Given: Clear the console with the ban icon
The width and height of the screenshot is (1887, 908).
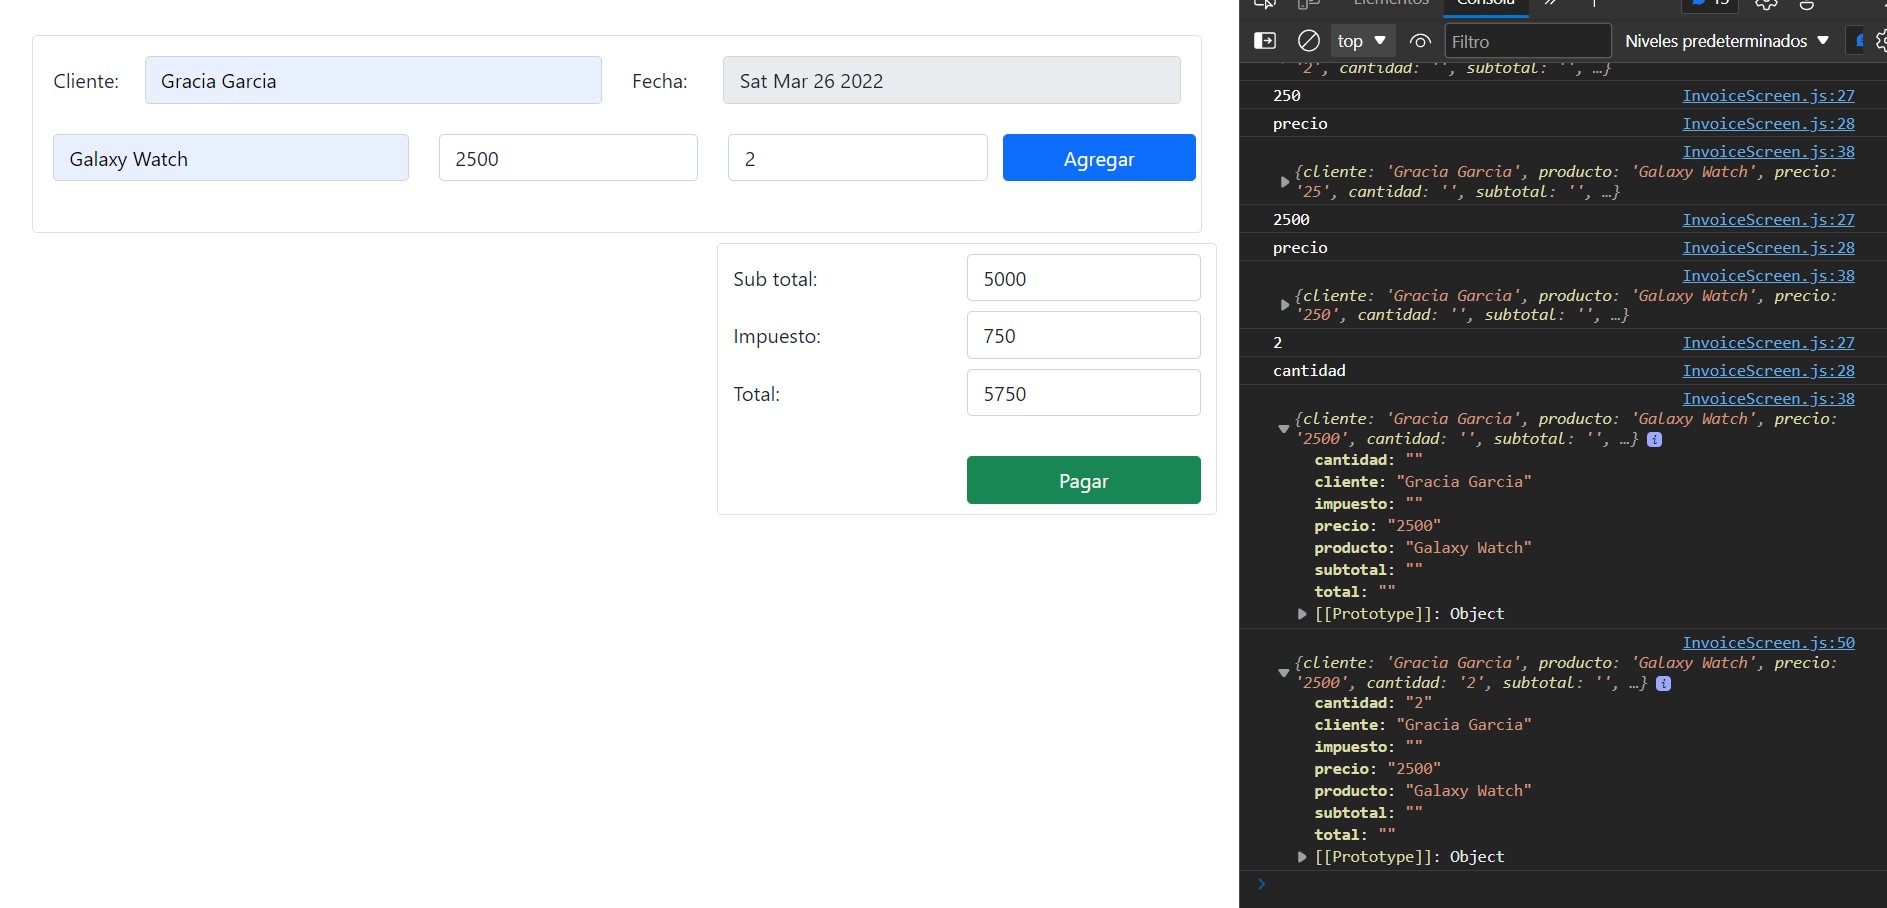Looking at the screenshot, I should tap(1309, 41).
